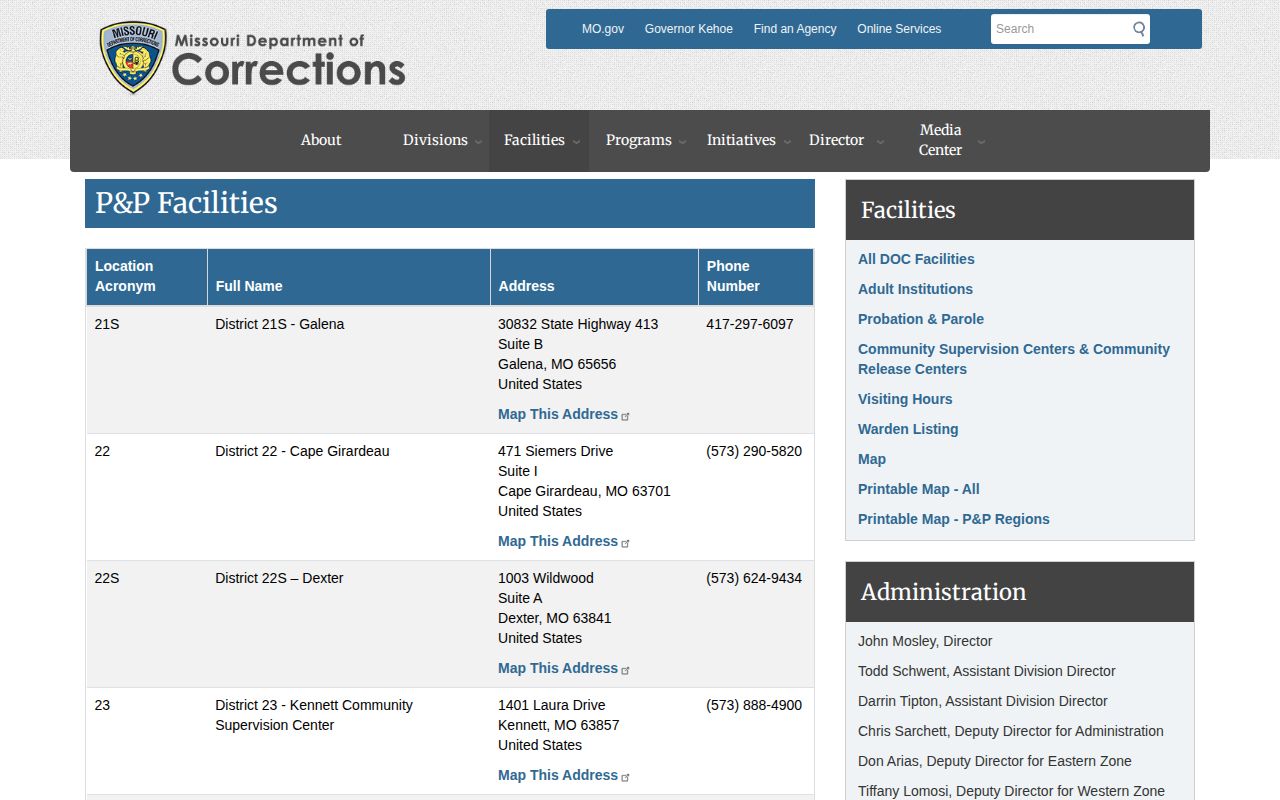The width and height of the screenshot is (1280, 800).
Task: Open Adult Institutions sidebar link
Action: pyautogui.click(x=915, y=289)
